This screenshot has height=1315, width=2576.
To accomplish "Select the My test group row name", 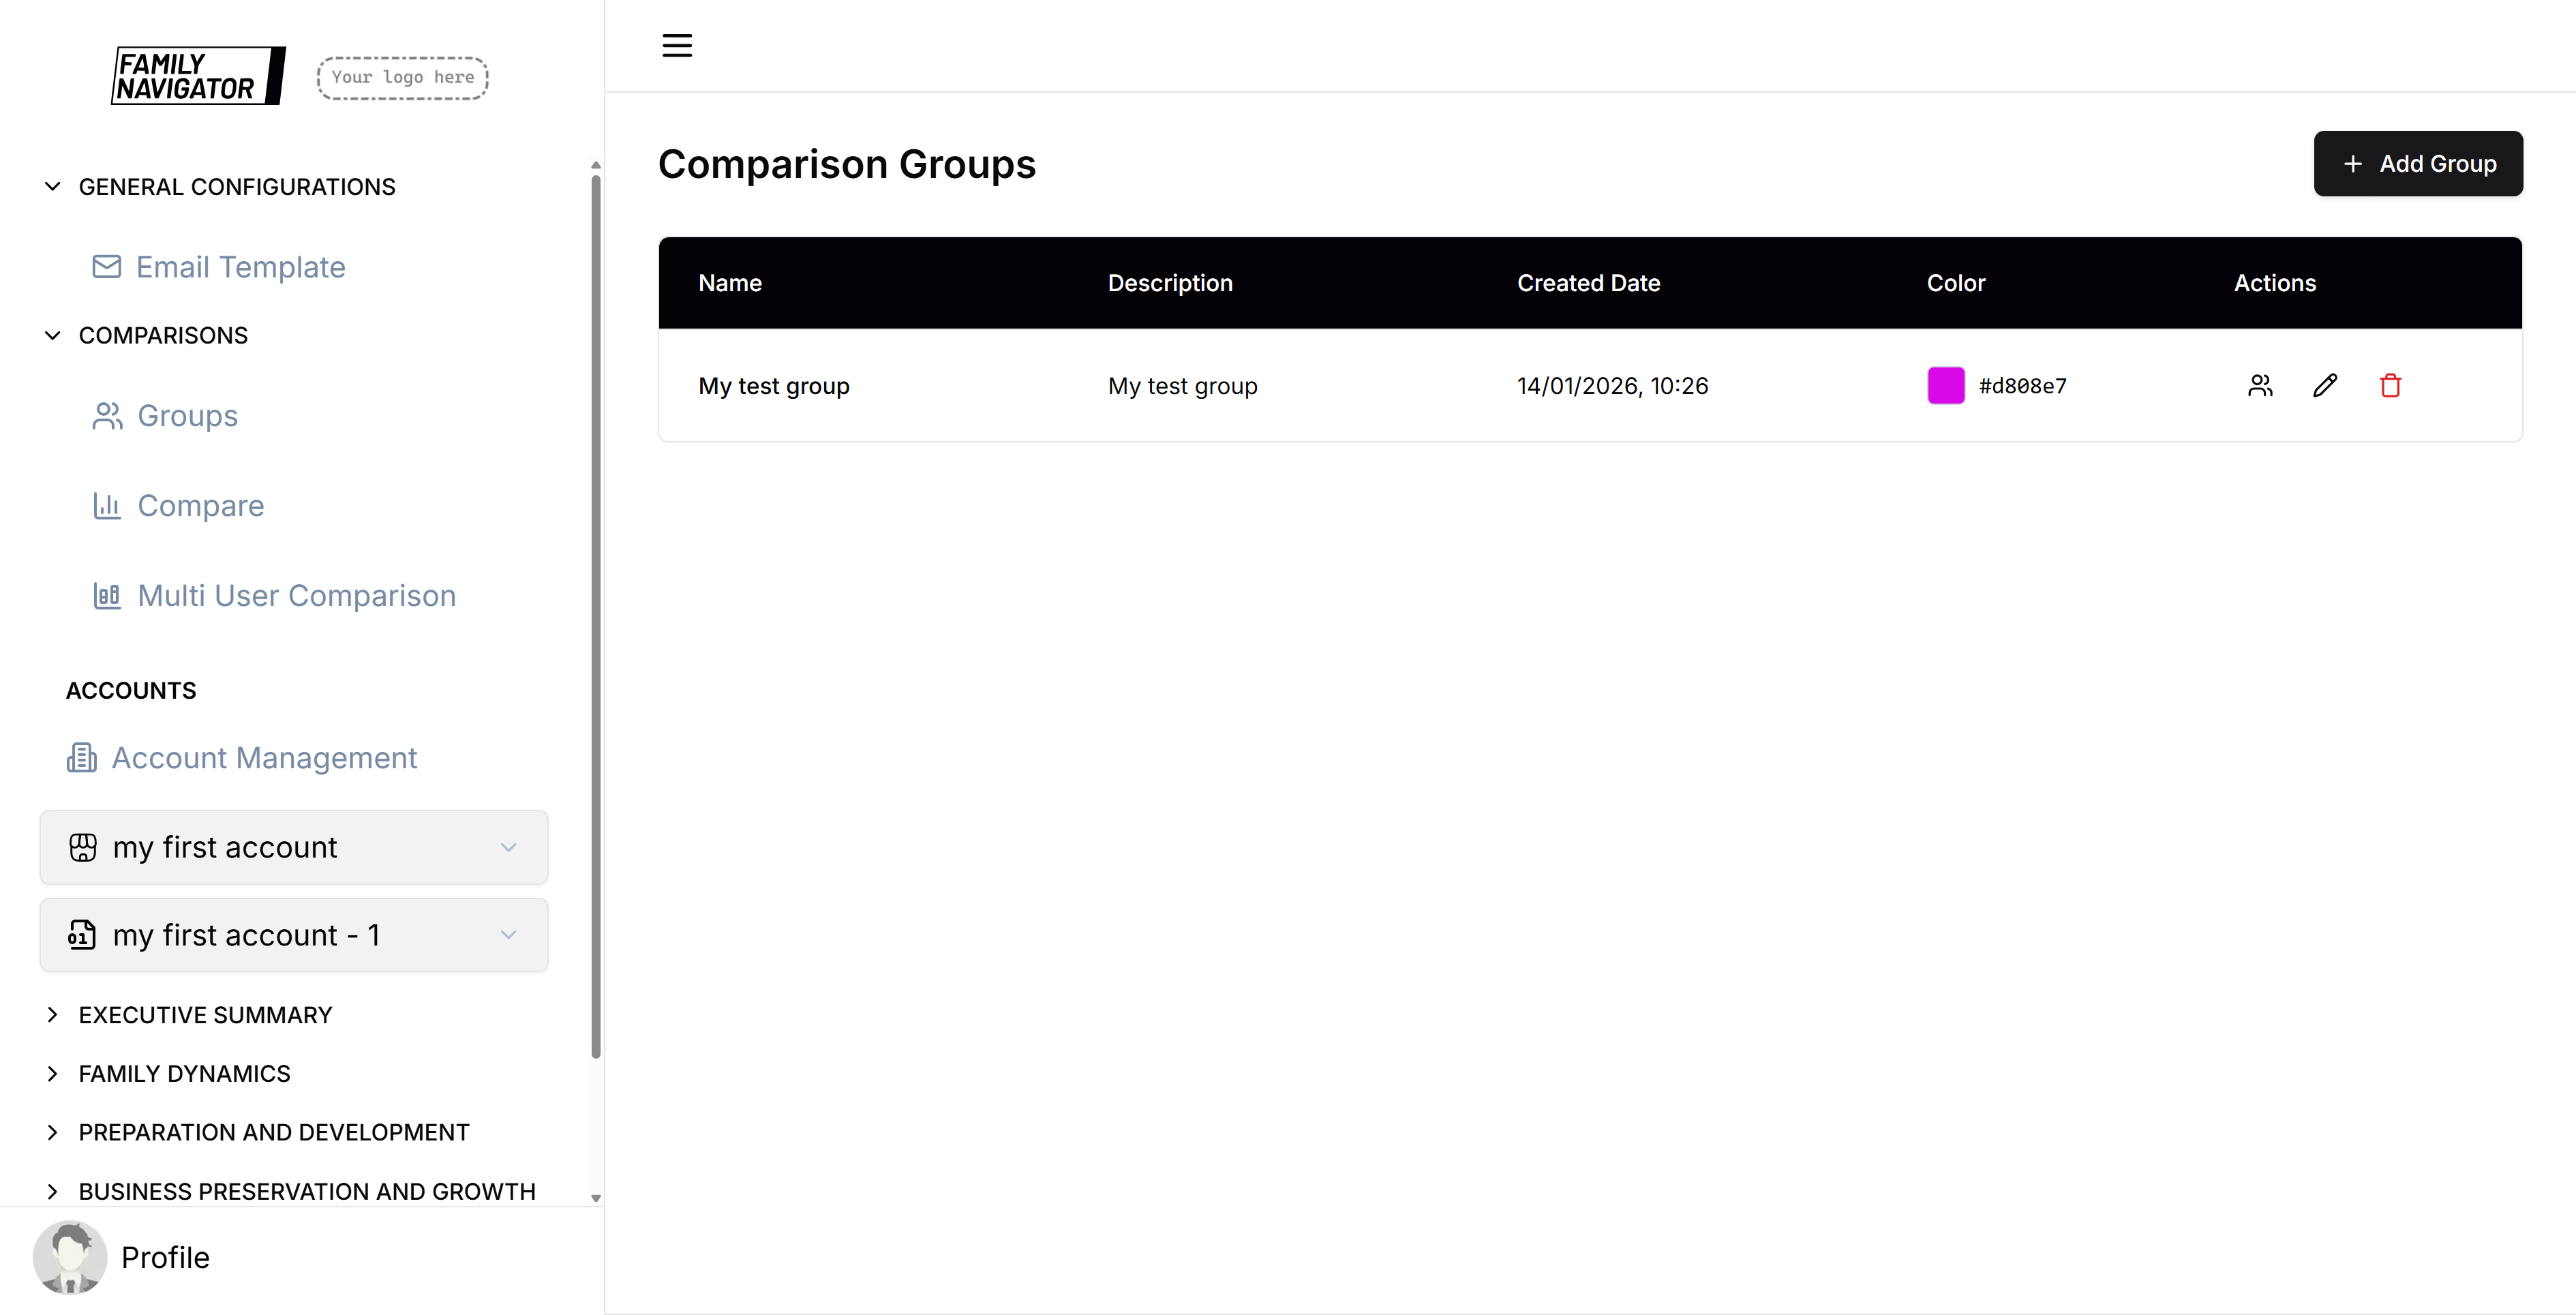I will tap(774, 385).
